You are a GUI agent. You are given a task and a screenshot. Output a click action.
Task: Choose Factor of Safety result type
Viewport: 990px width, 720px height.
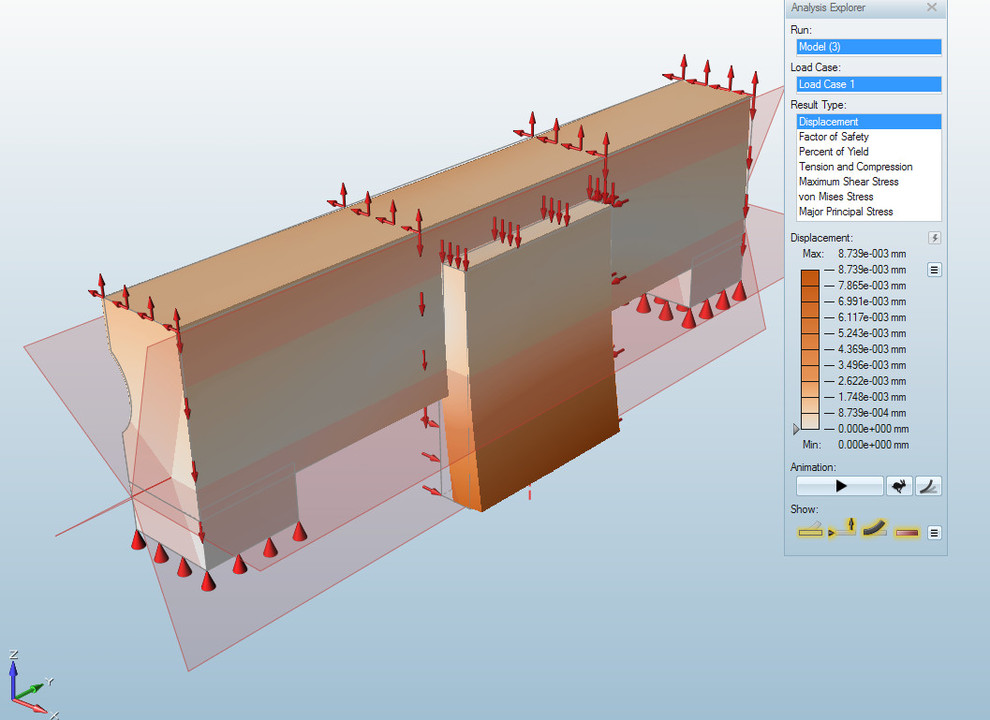click(833, 137)
